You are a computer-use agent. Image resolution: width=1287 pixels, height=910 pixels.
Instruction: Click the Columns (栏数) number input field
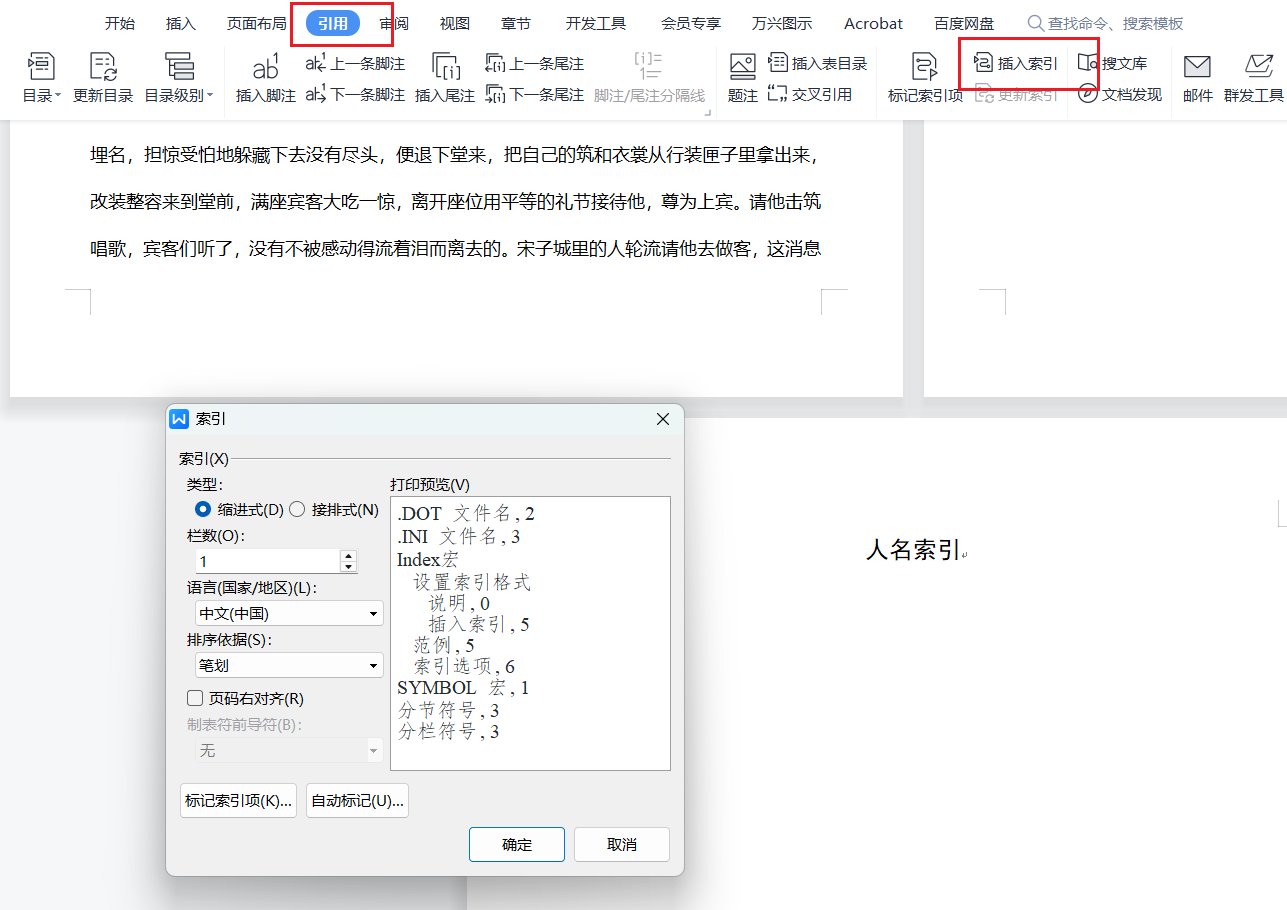[x=267, y=561]
